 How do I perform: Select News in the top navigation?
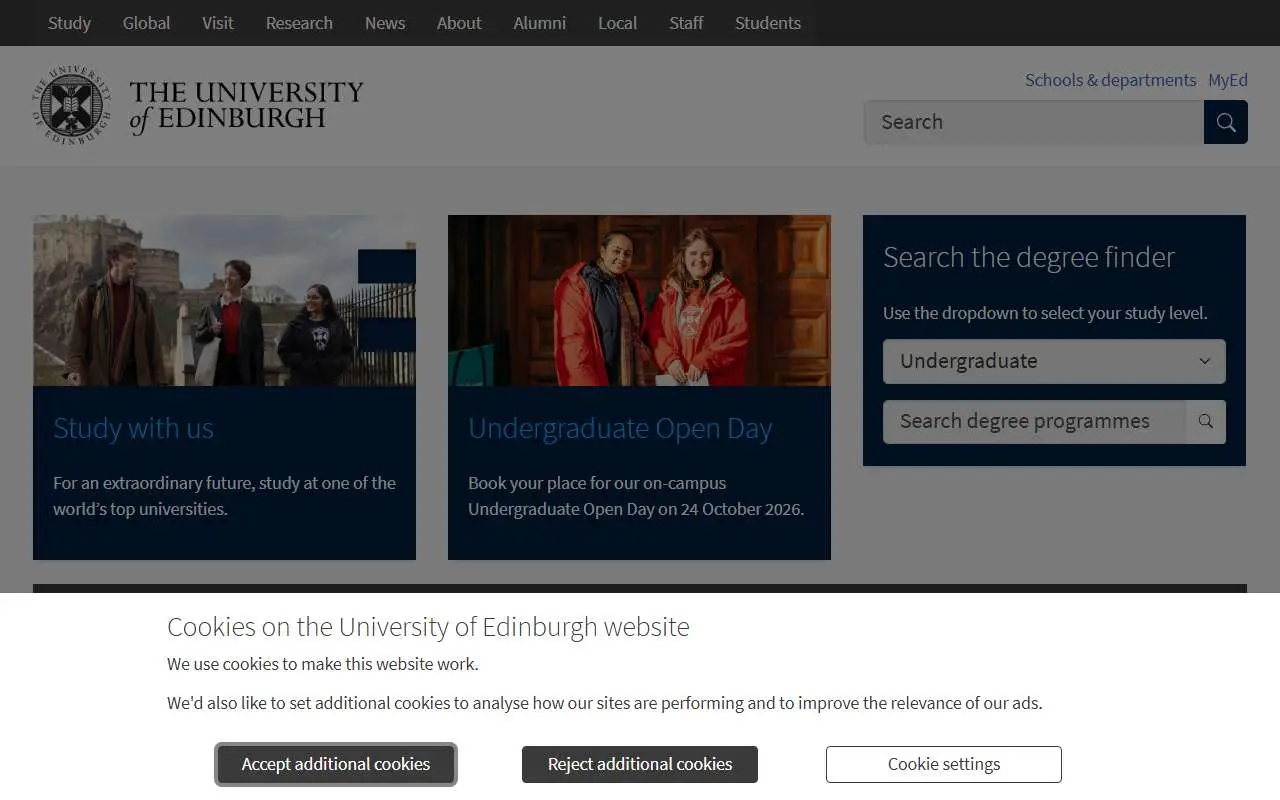[385, 23]
